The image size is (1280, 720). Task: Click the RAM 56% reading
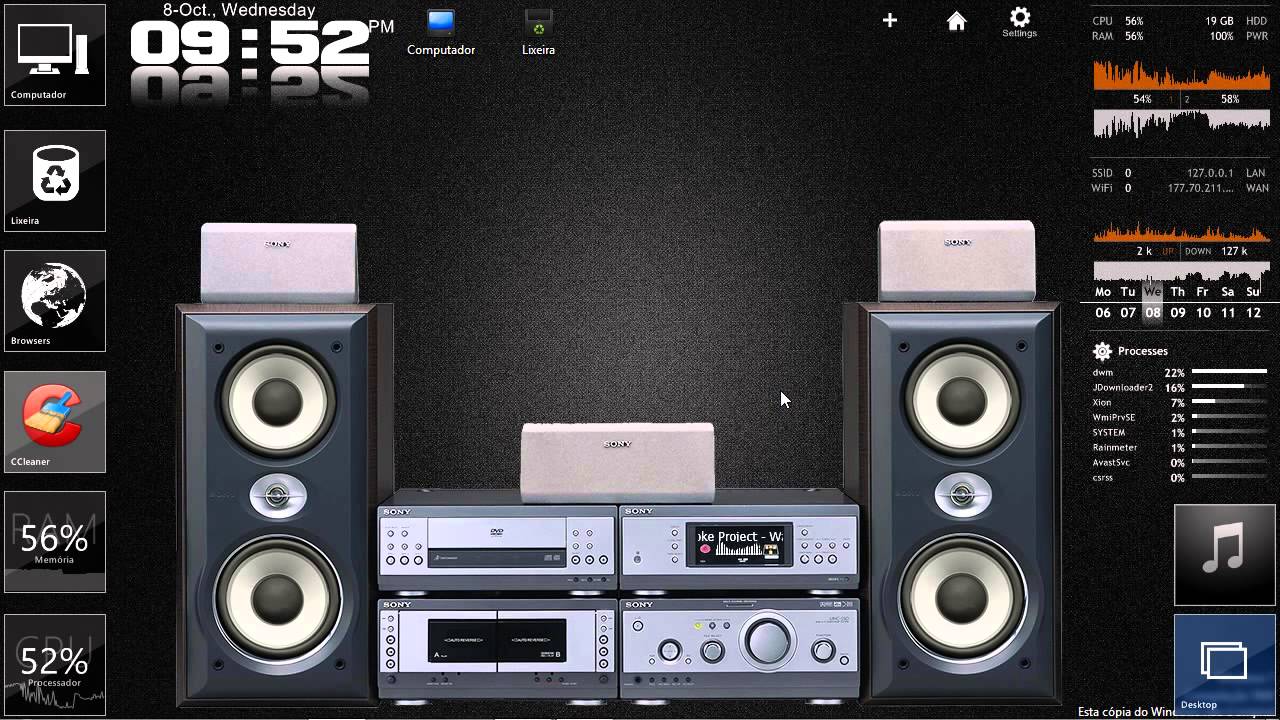click(x=1118, y=36)
